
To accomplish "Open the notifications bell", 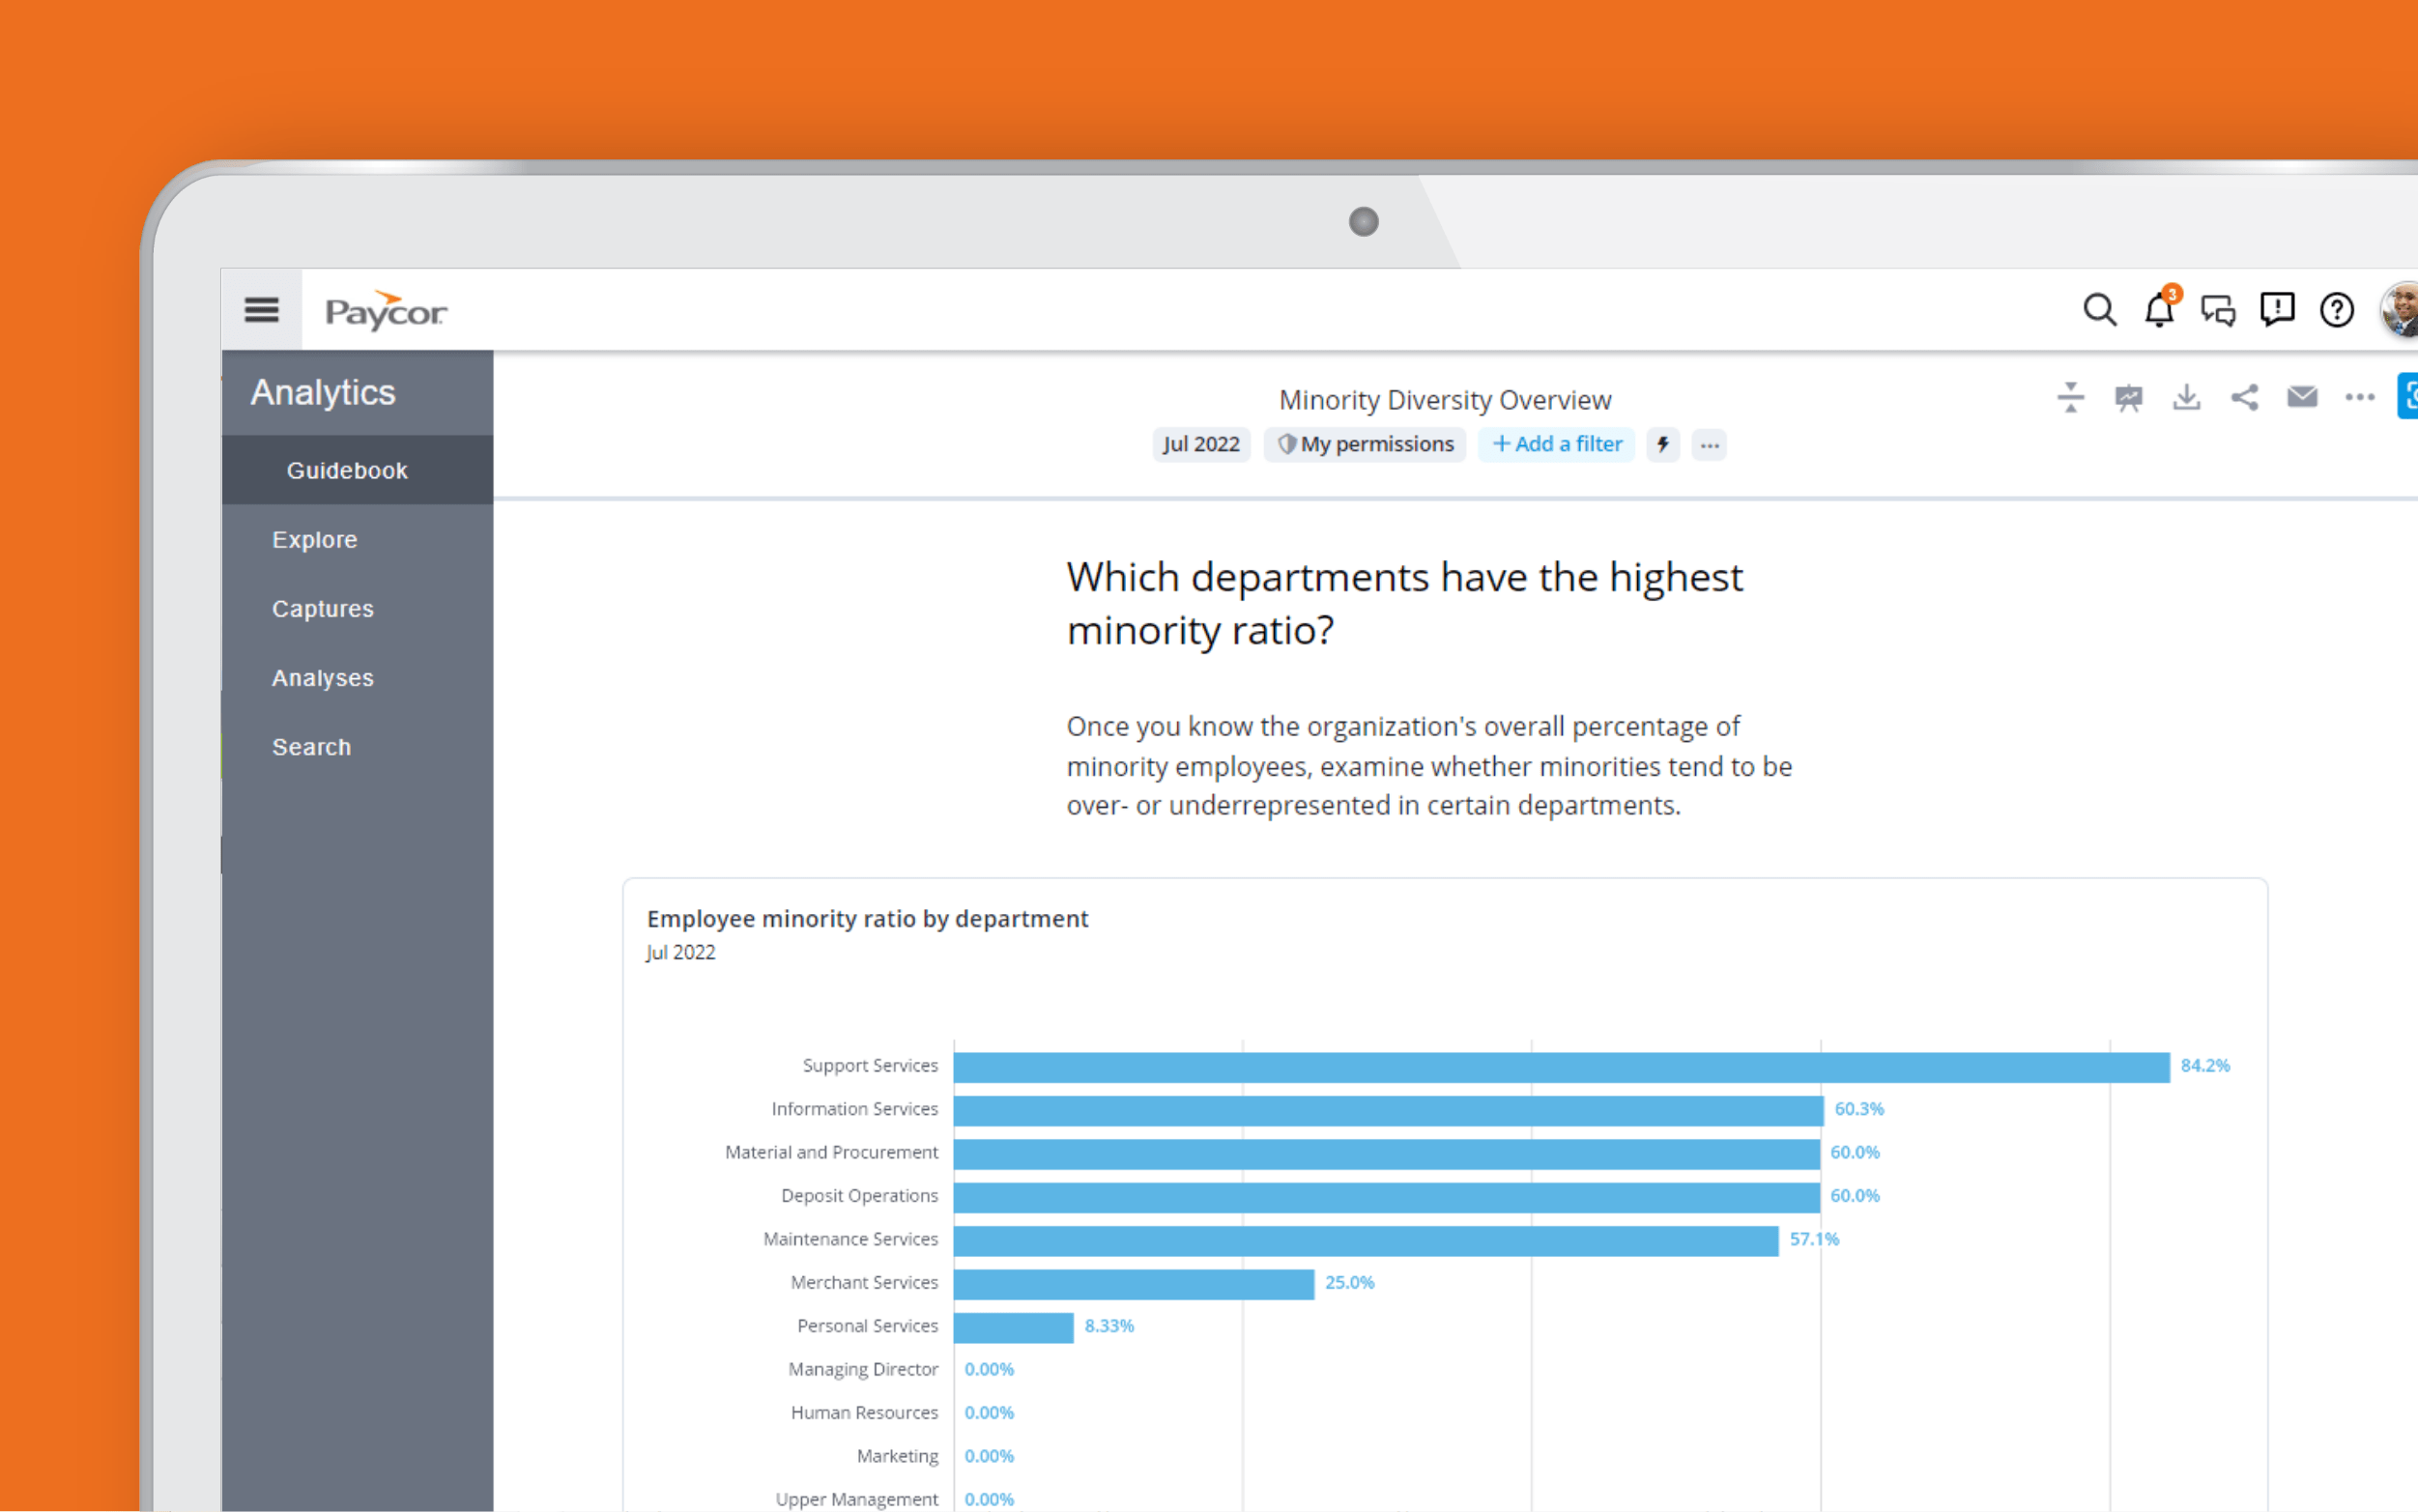I will tap(2160, 308).
